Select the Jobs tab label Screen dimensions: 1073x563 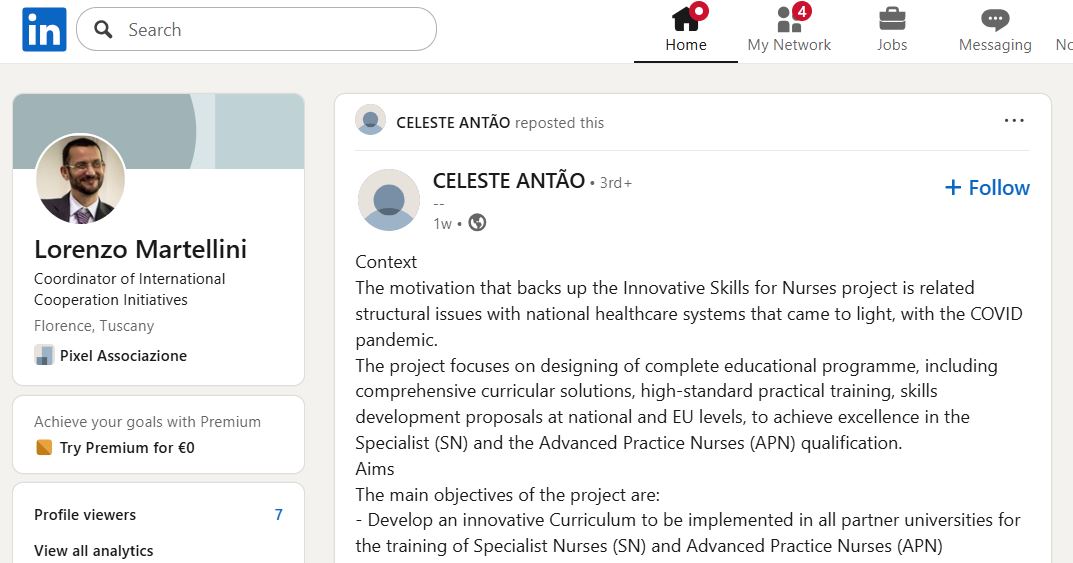point(892,45)
